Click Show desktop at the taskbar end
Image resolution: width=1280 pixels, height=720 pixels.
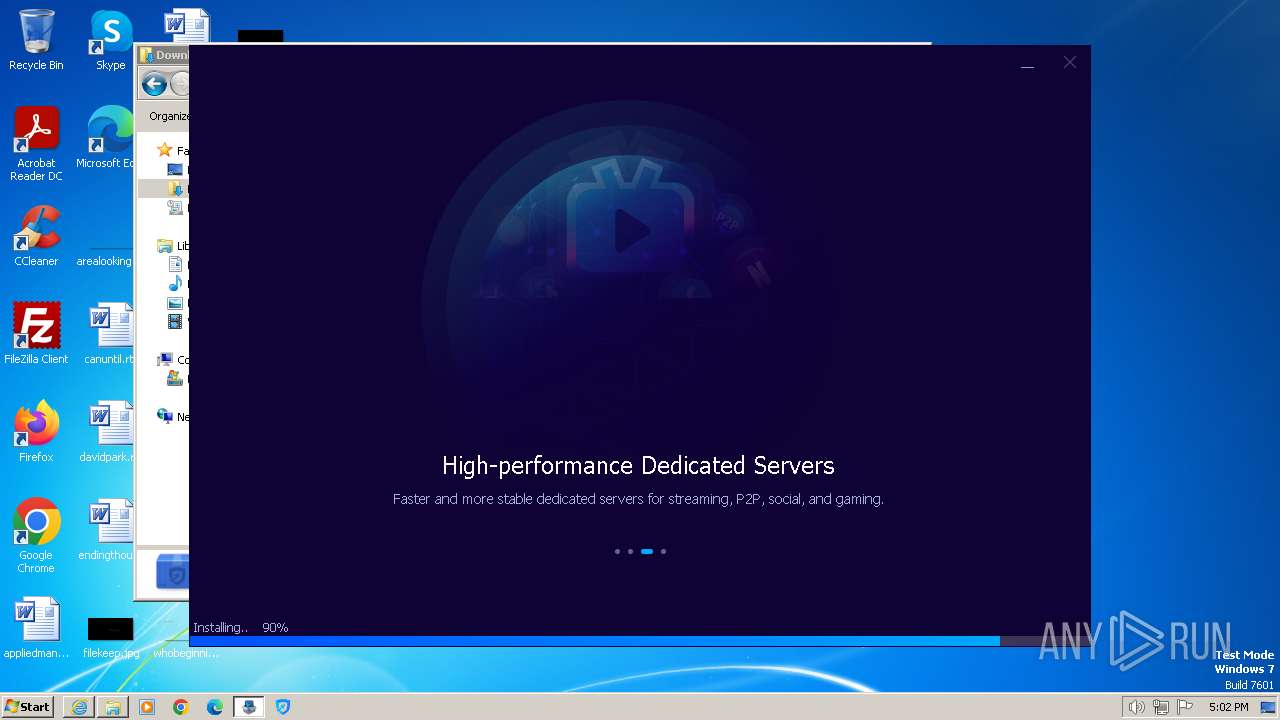click(1269, 707)
